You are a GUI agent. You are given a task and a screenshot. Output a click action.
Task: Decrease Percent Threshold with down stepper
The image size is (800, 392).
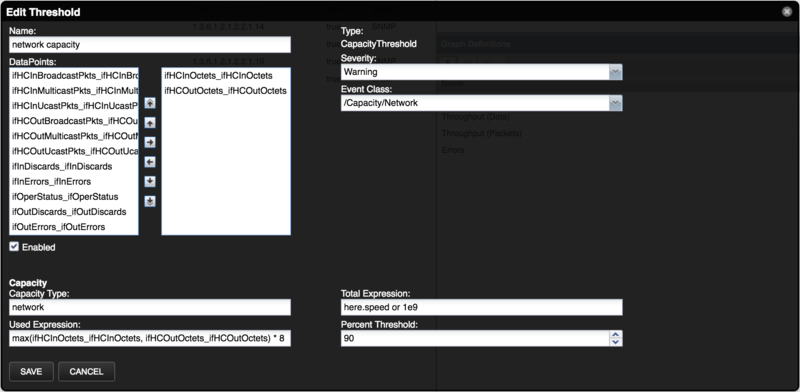tap(616, 342)
